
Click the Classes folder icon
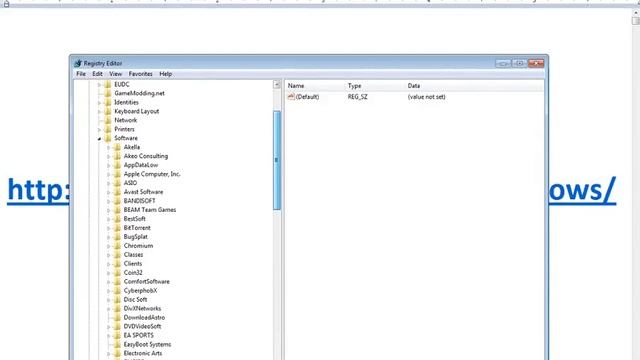tap(117, 255)
